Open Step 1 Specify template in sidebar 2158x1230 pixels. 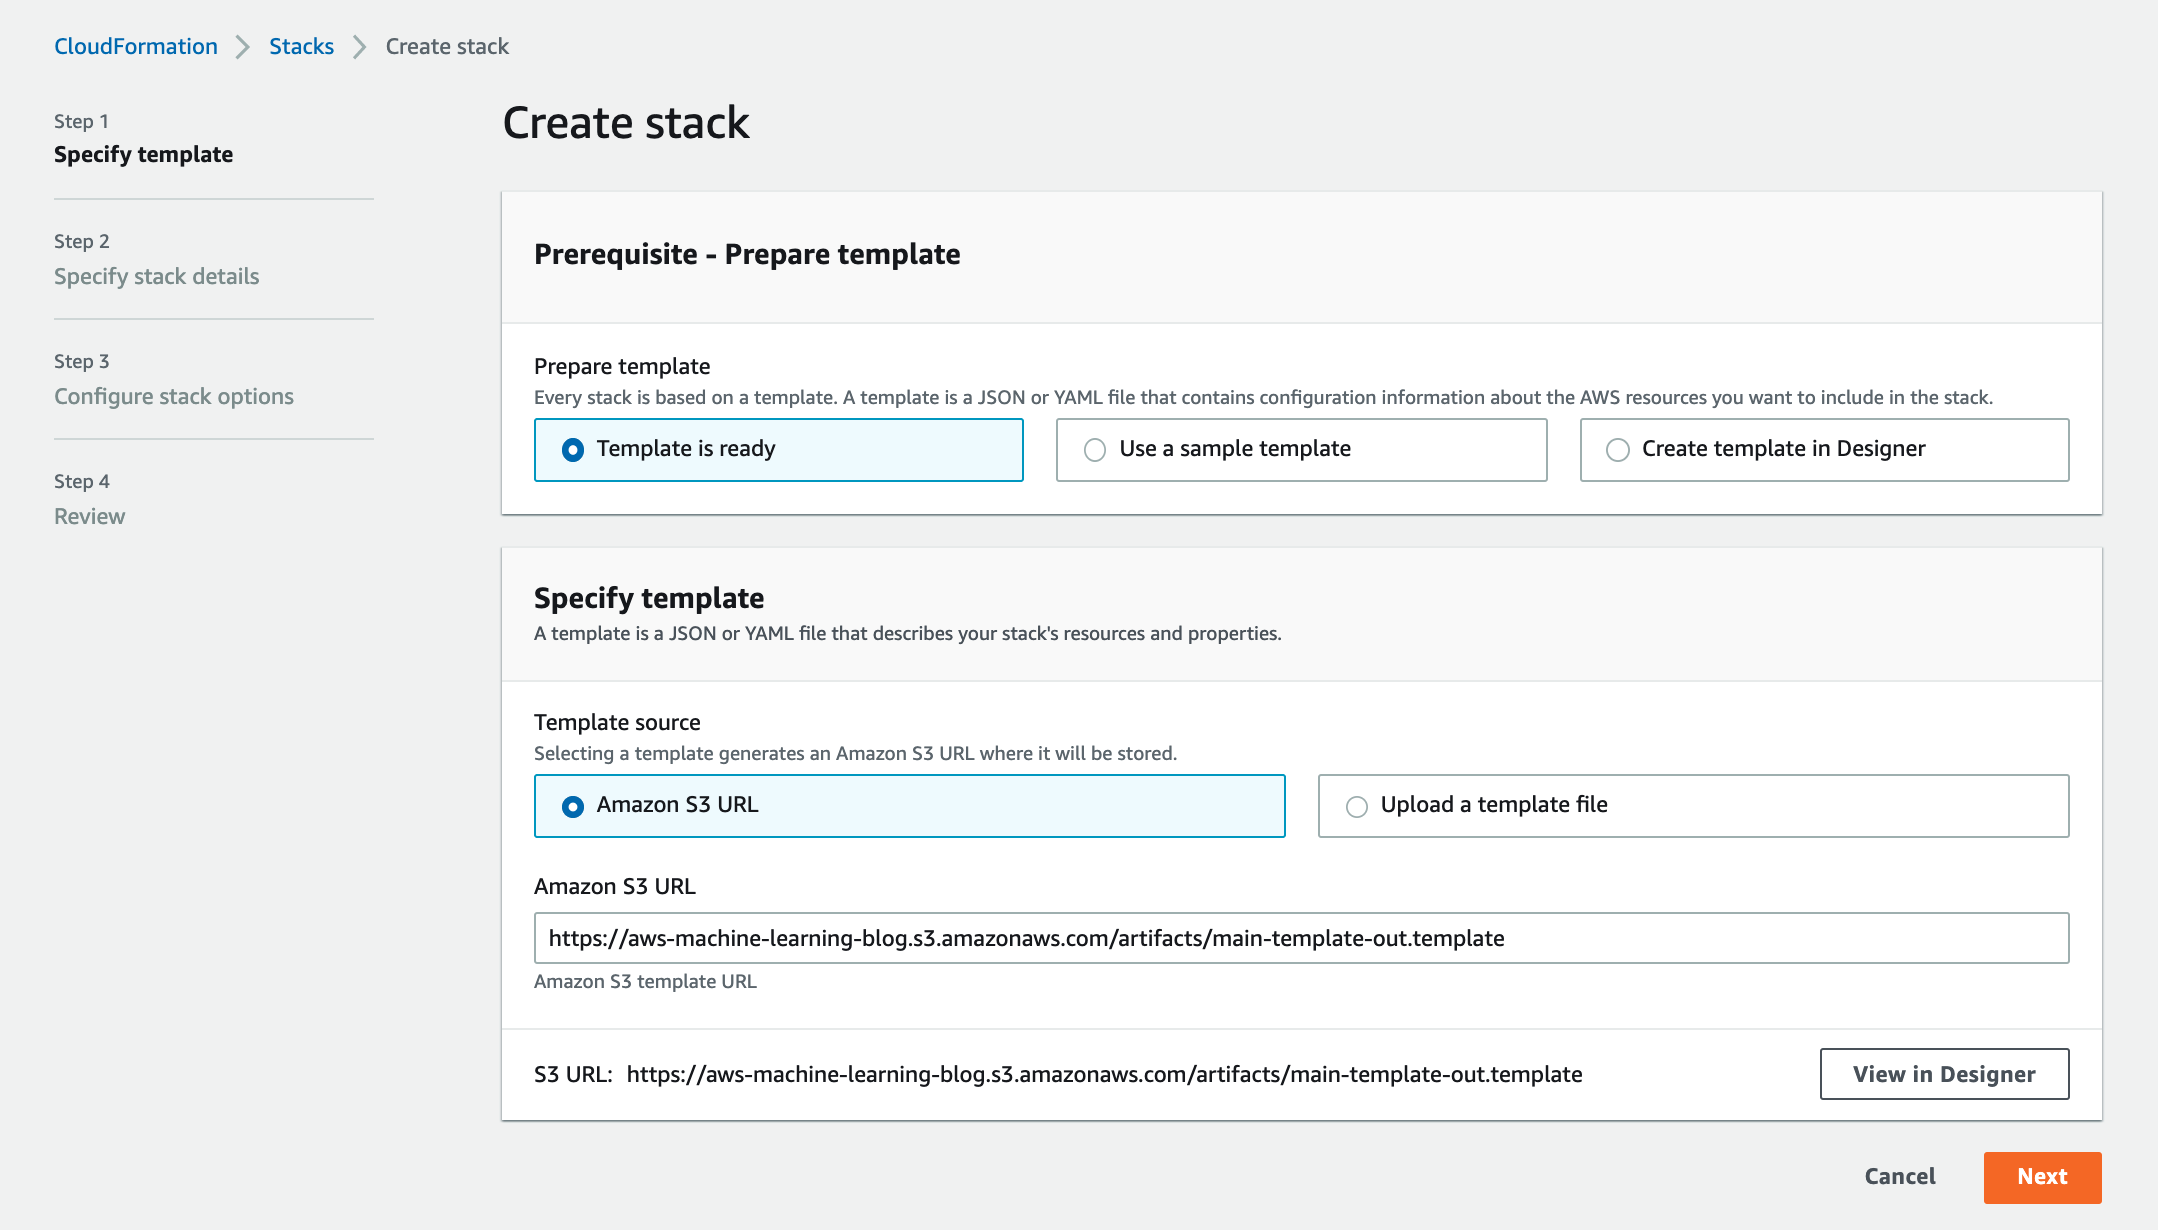tap(143, 155)
